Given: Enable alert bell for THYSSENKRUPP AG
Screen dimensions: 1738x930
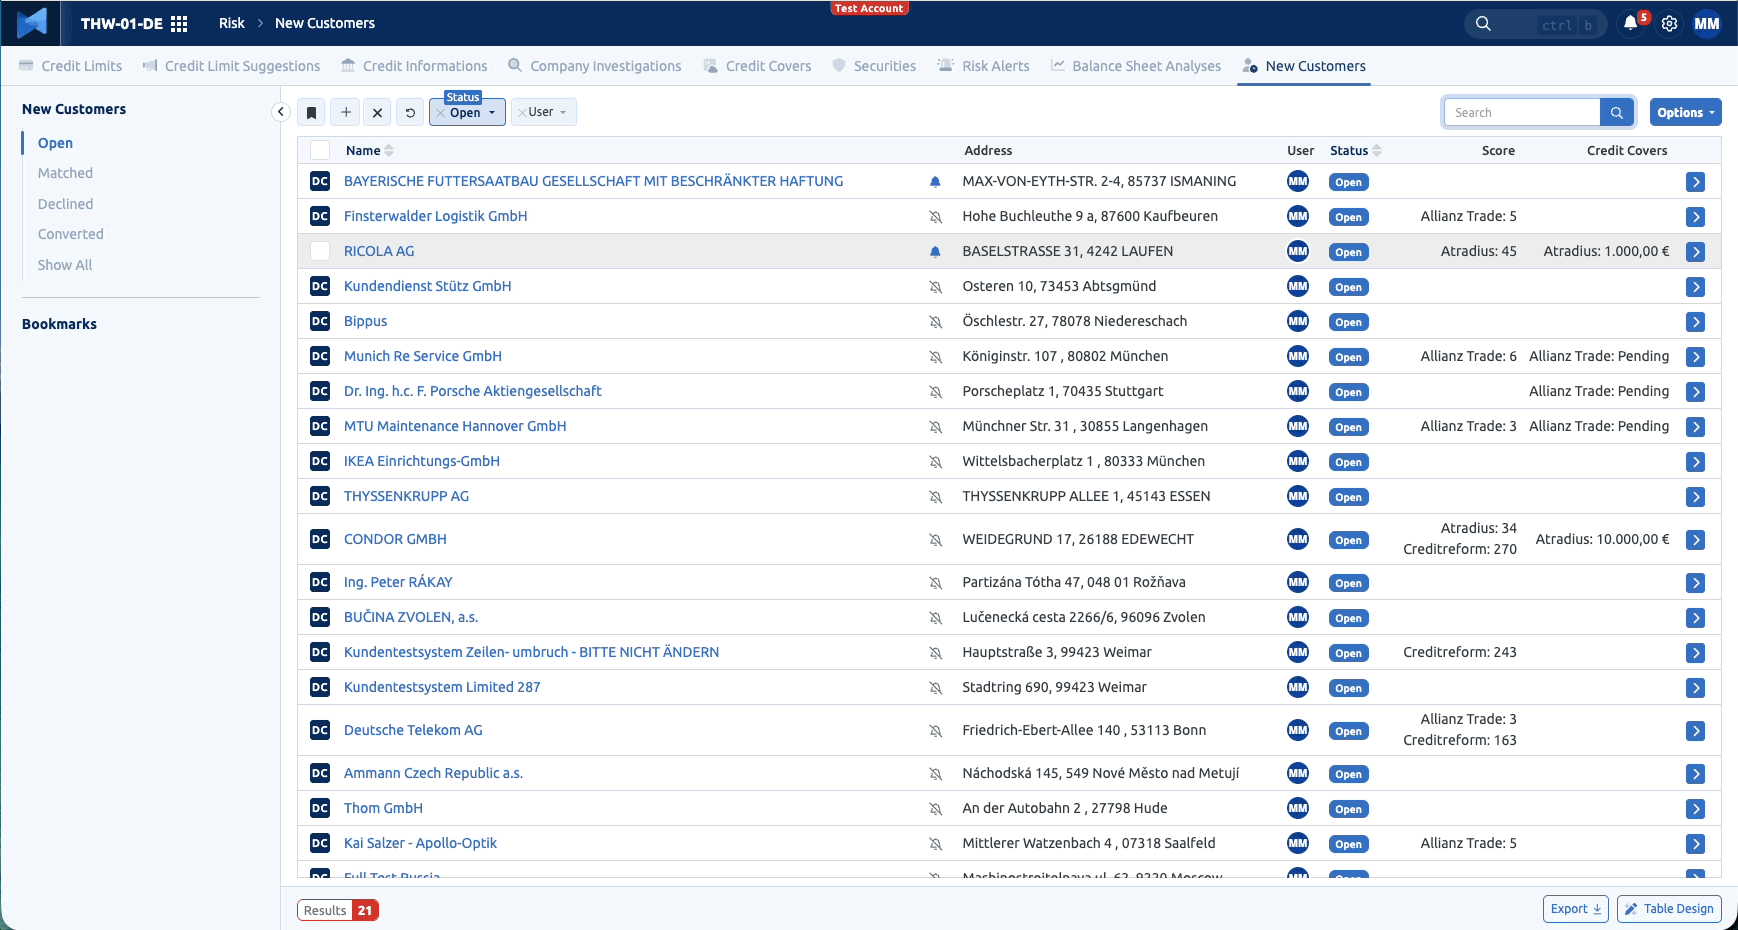Looking at the screenshot, I should (935, 497).
